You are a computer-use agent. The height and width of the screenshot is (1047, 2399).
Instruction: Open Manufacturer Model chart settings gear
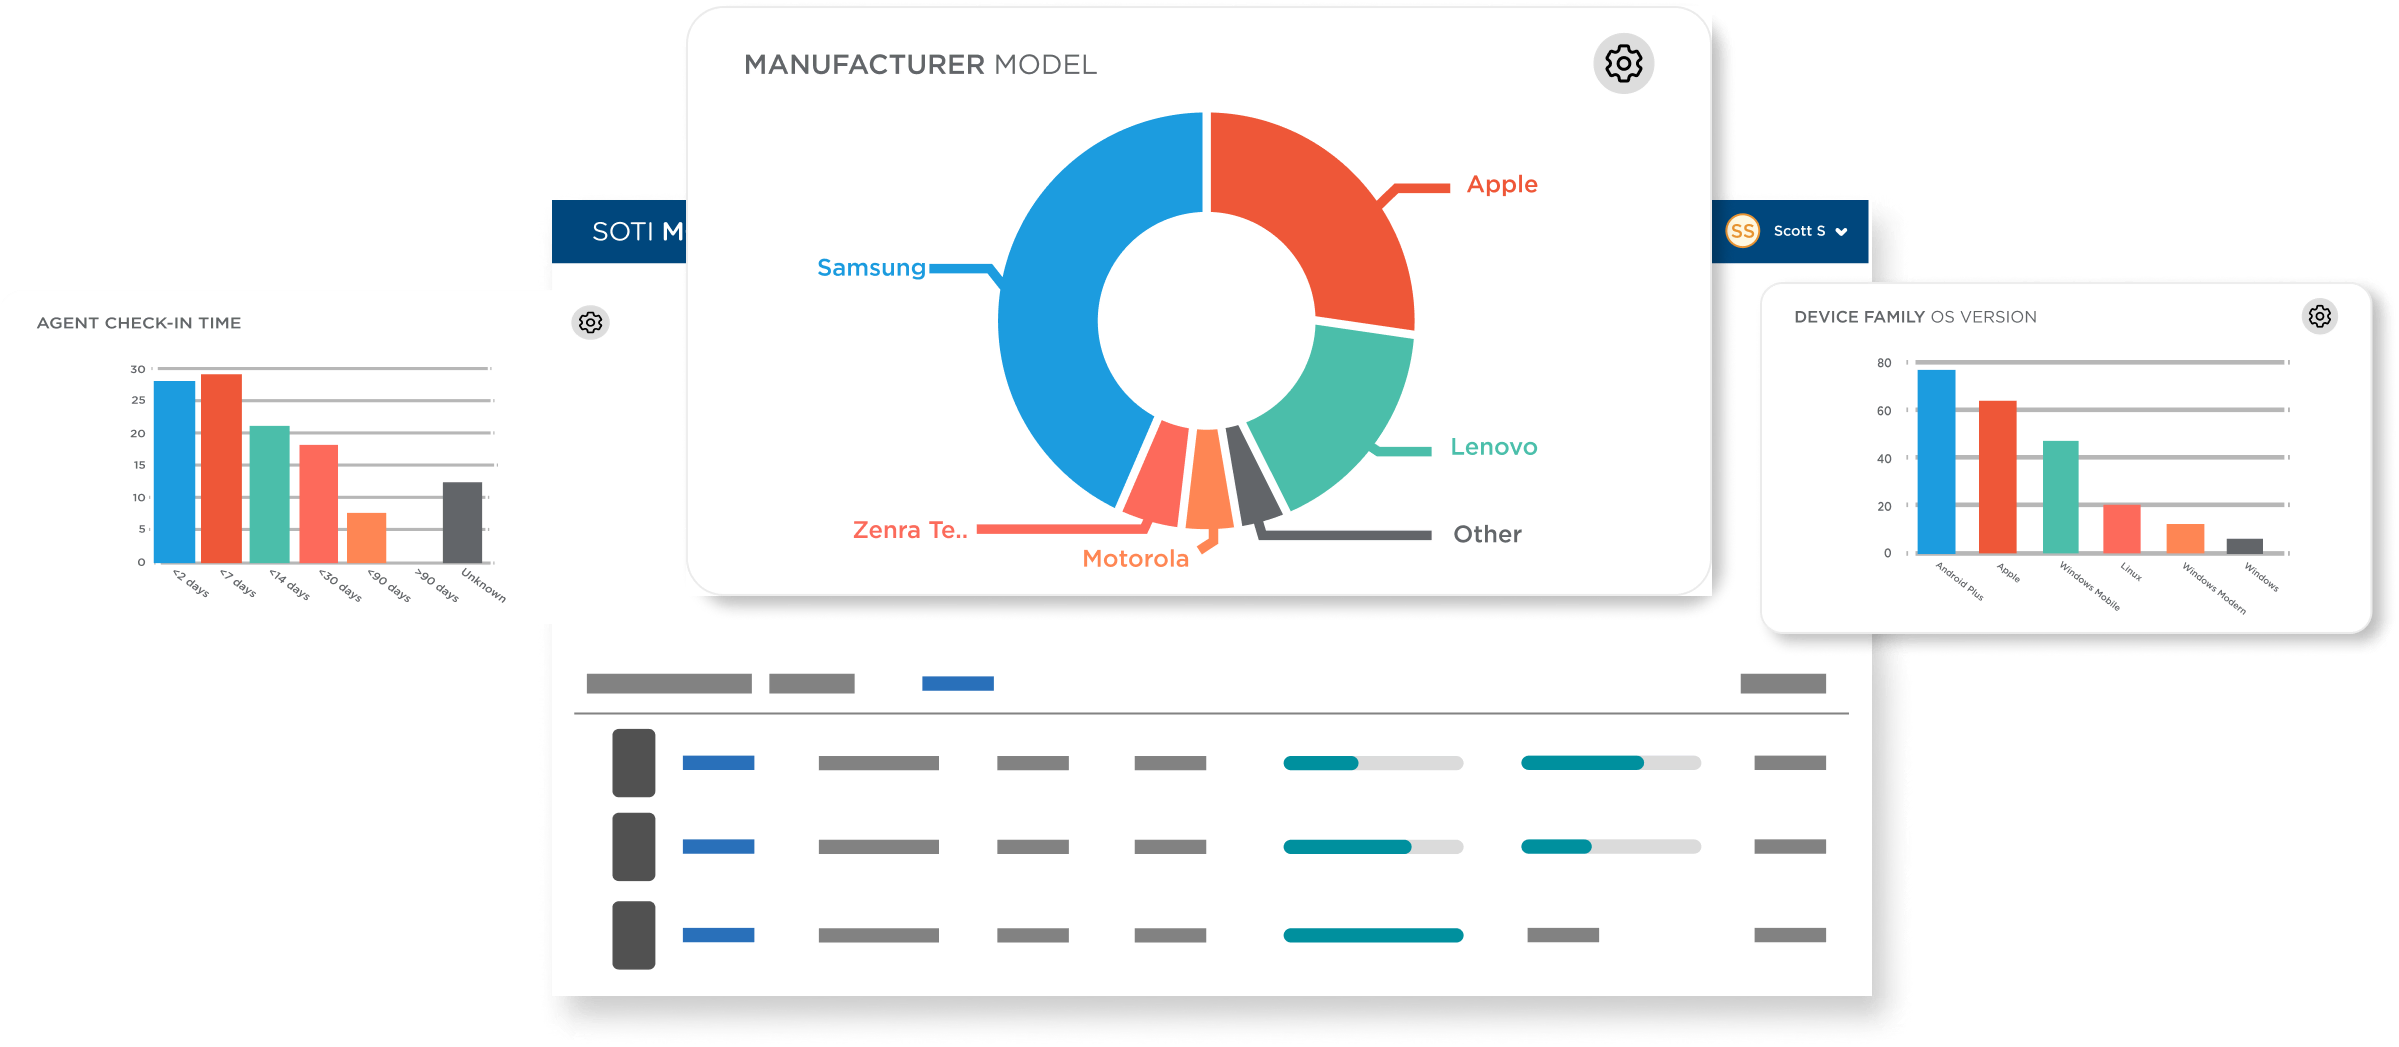[x=1623, y=64]
